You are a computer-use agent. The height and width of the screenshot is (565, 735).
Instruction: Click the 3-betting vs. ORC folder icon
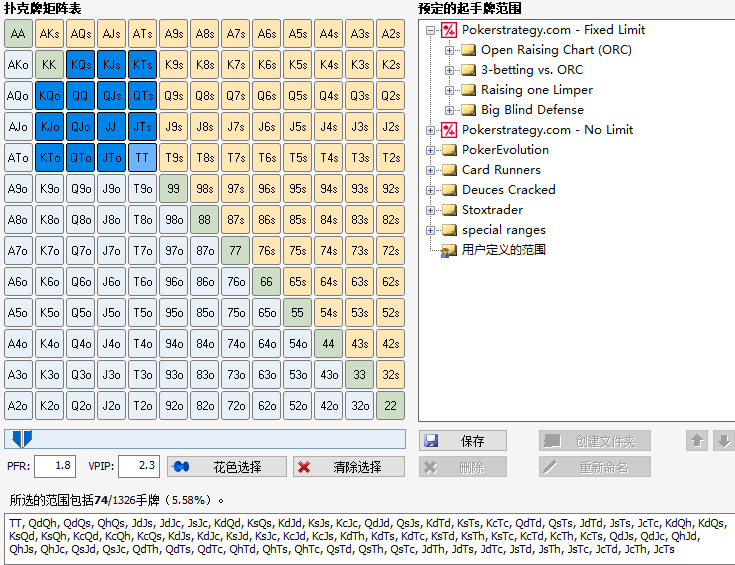pos(468,70)
